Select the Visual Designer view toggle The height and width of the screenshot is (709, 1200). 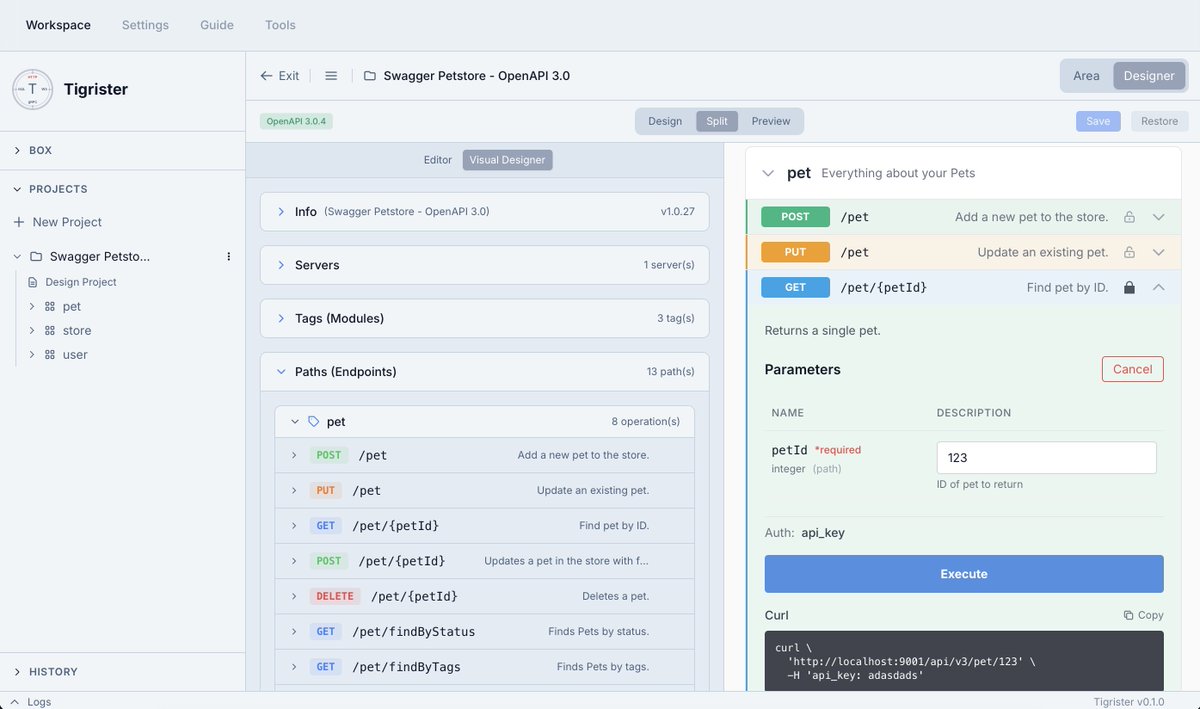507,160
